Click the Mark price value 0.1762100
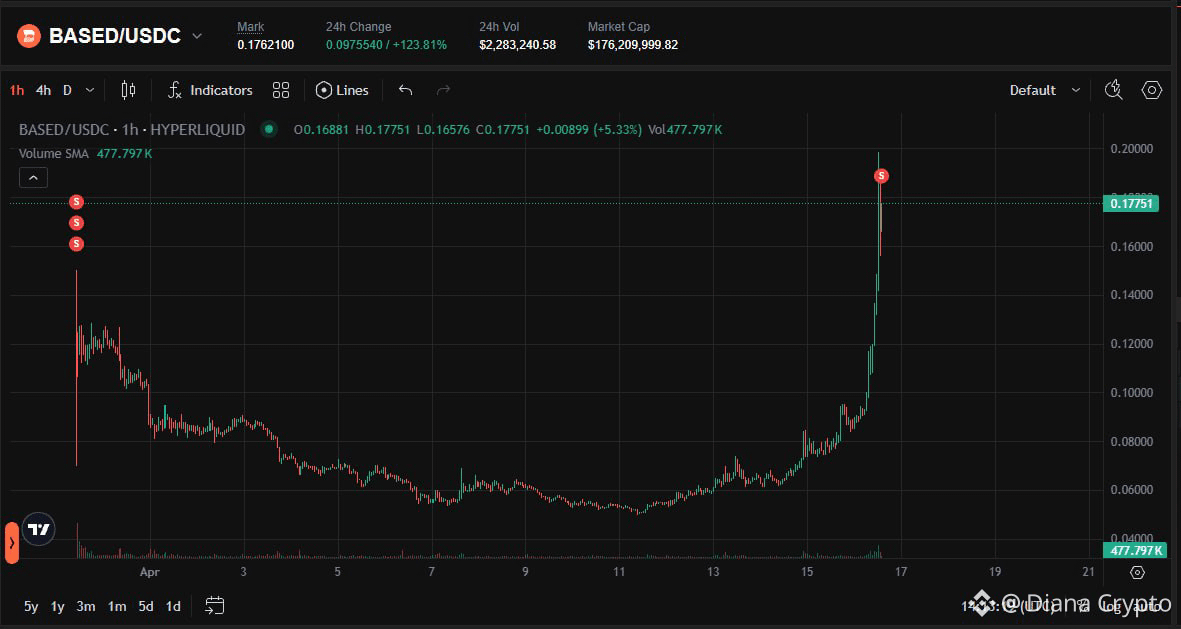The width and height of the screenshot is (1181, 629). [x=266, y=45]
